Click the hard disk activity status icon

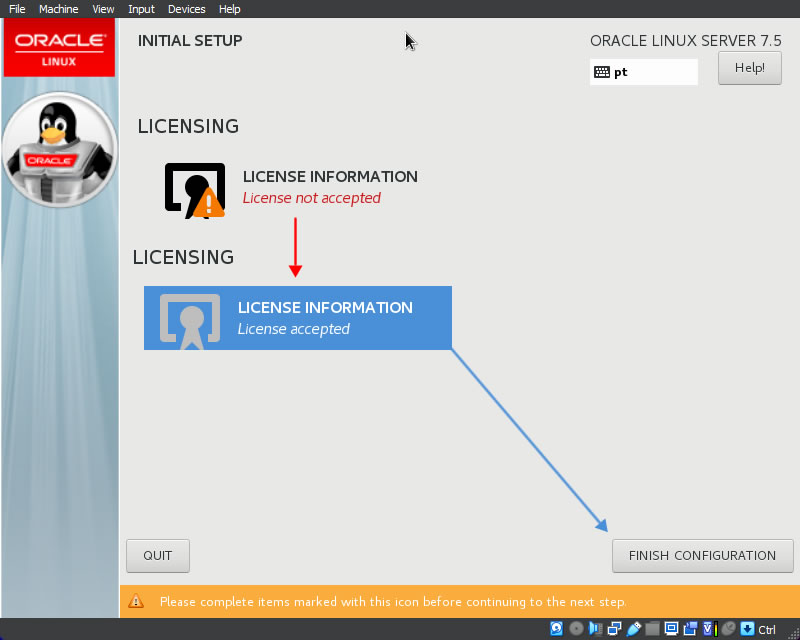[557, 629]
